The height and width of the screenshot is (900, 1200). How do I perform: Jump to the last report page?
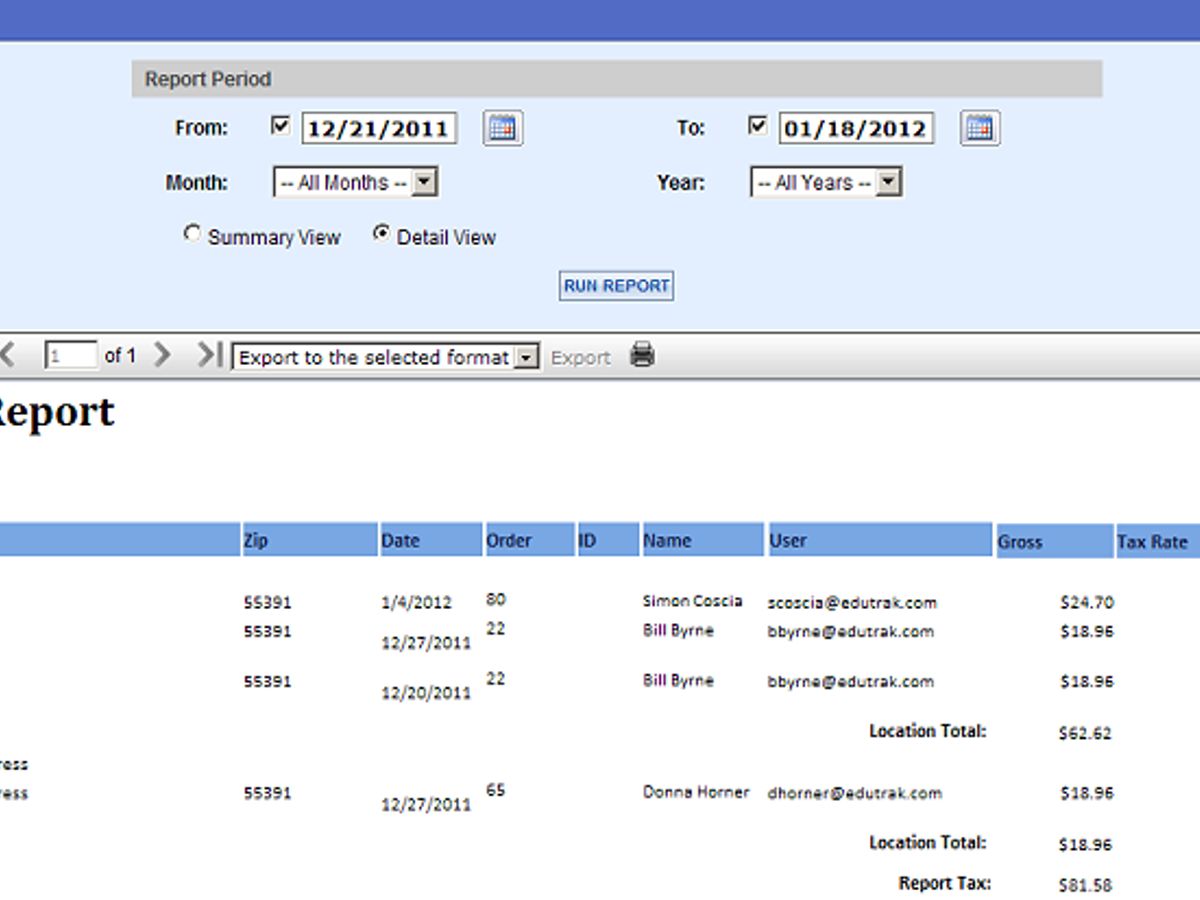point(207,355)
